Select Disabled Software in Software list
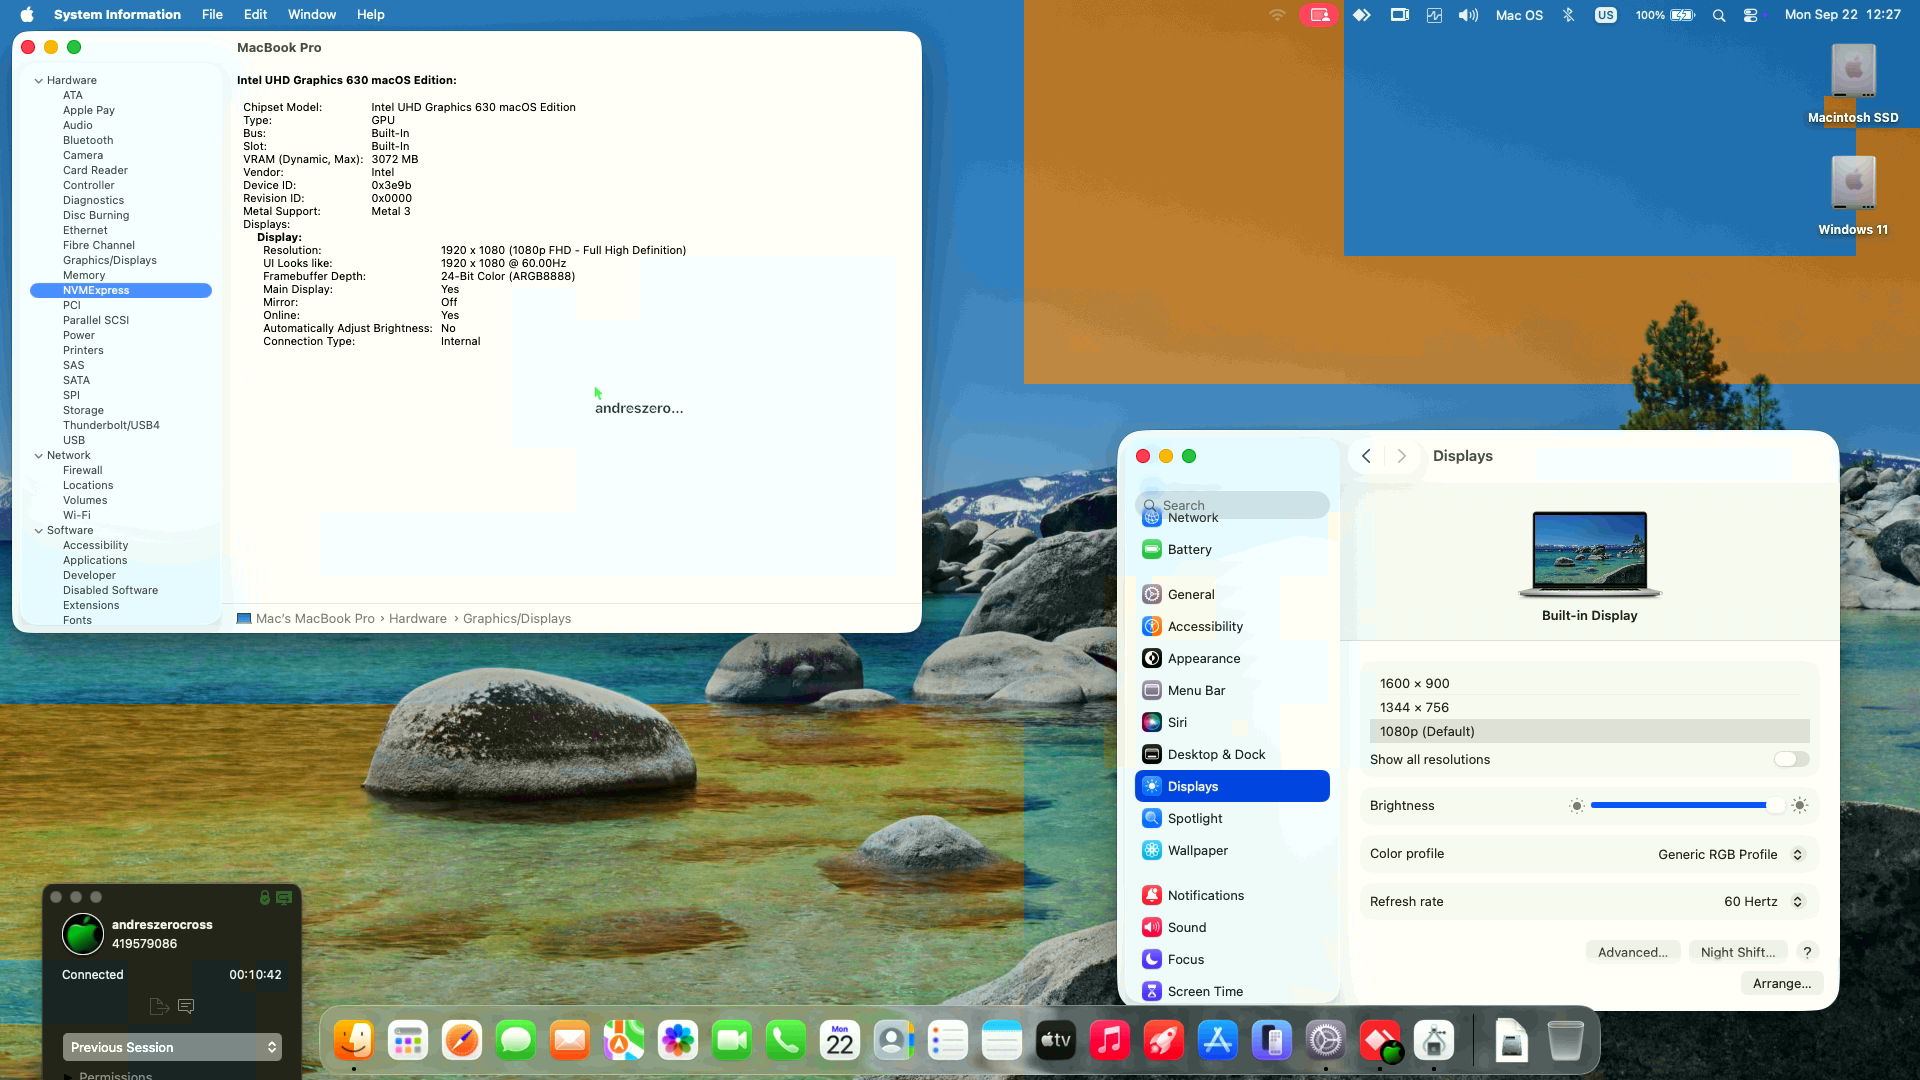1920x1080 pixels. (x=110, y=591)
